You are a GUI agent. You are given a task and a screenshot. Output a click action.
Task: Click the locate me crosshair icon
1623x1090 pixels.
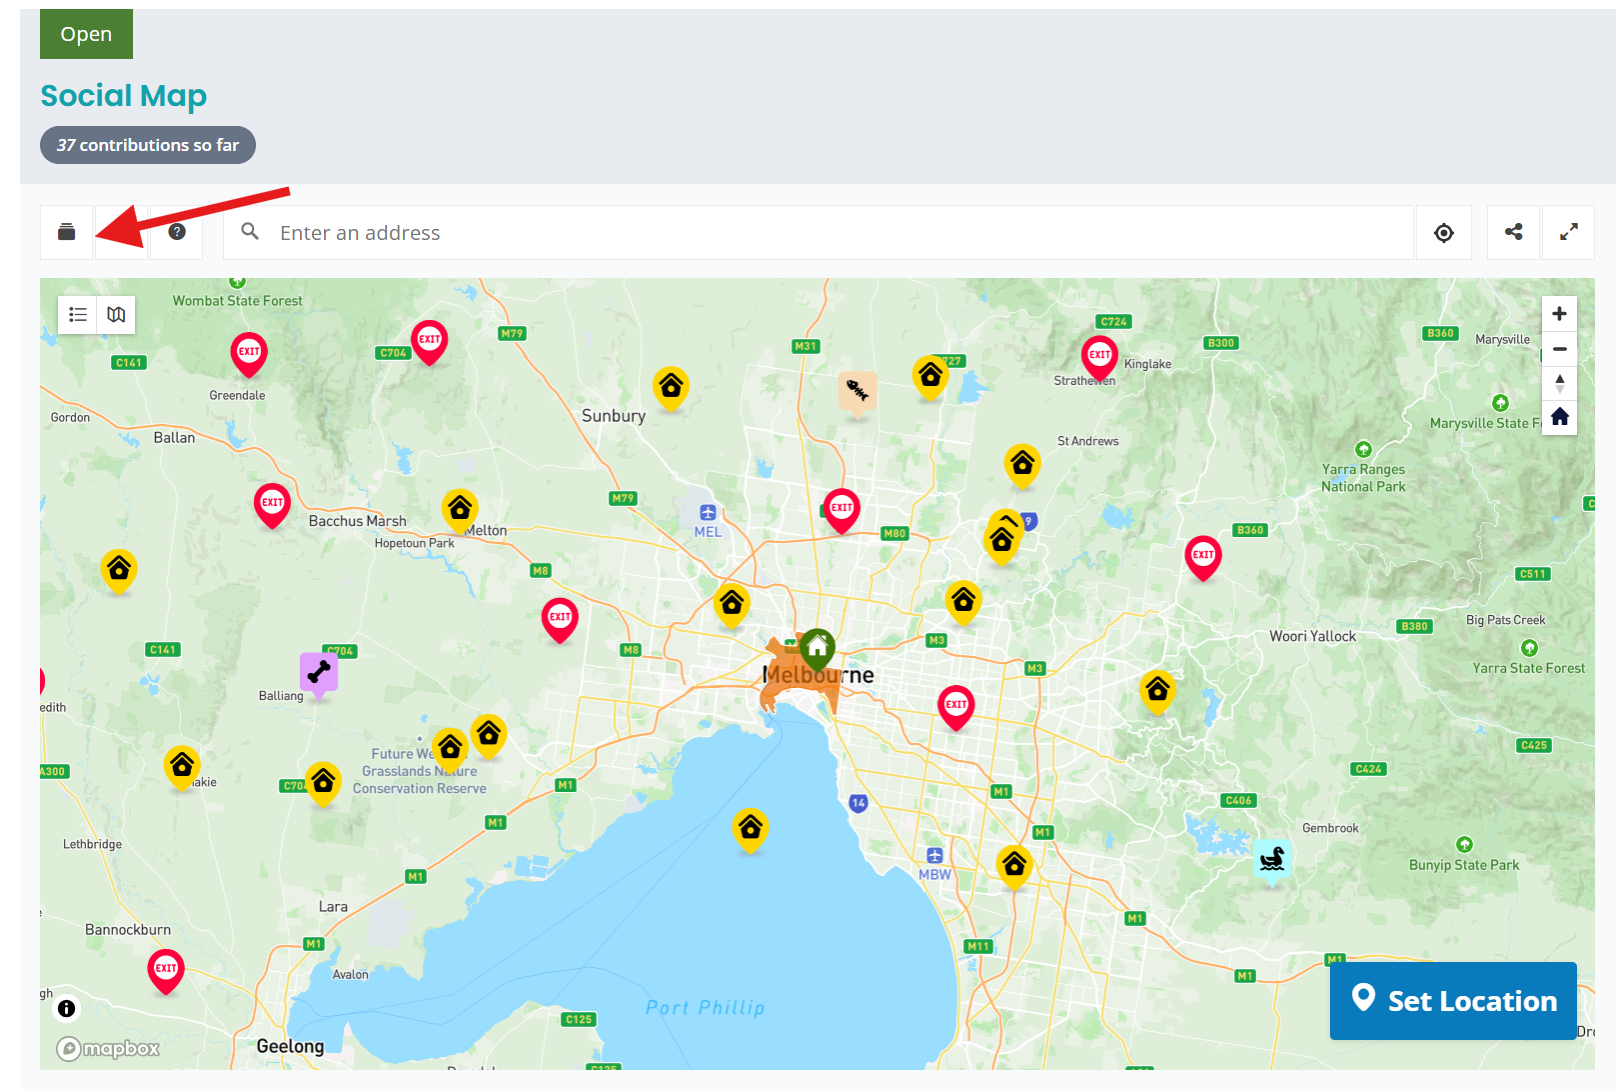pyautogui.click(x=1443, y=233)
